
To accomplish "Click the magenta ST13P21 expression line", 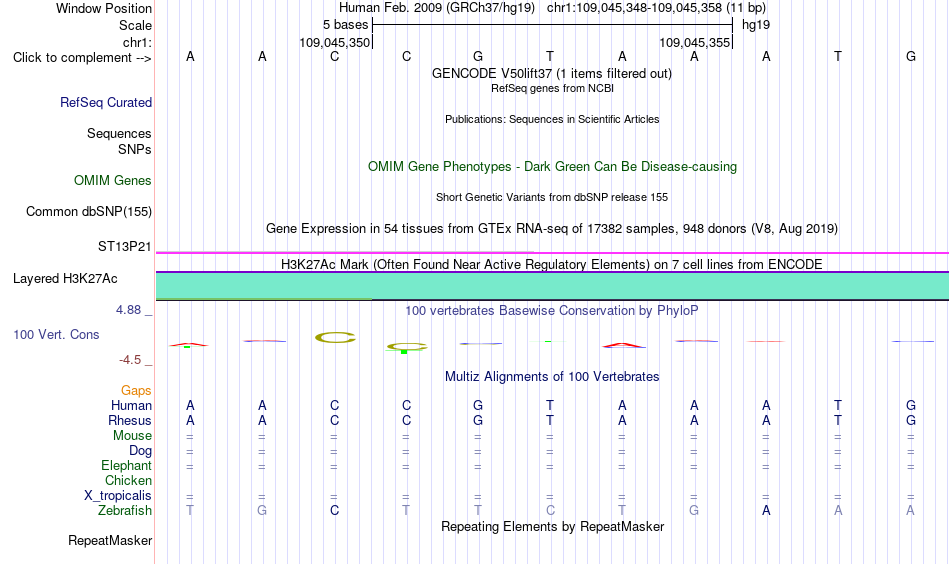I will [552, 253].
